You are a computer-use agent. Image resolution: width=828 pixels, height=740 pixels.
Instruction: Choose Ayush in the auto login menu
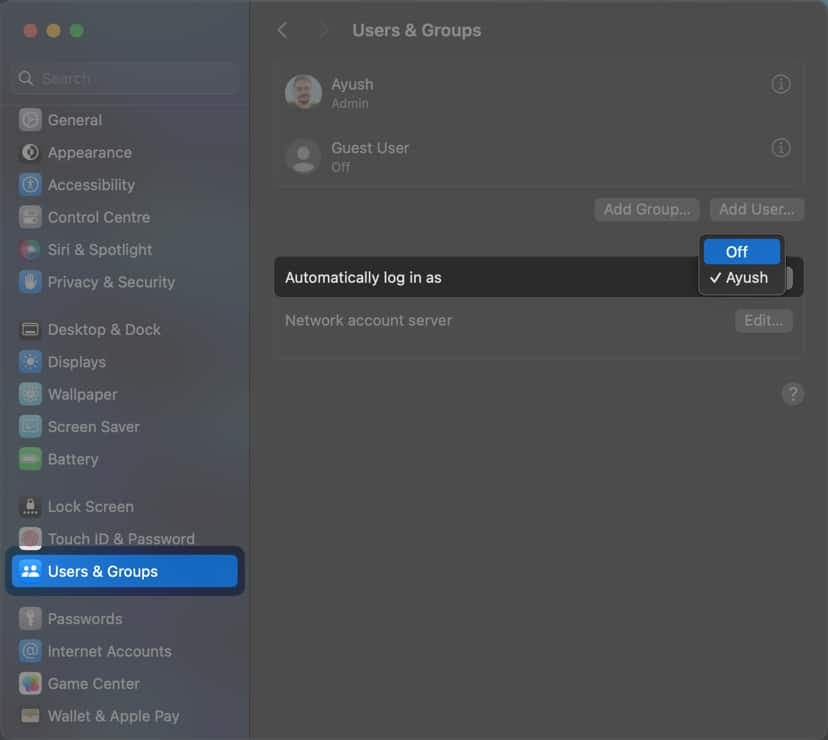tap(741, 277)
